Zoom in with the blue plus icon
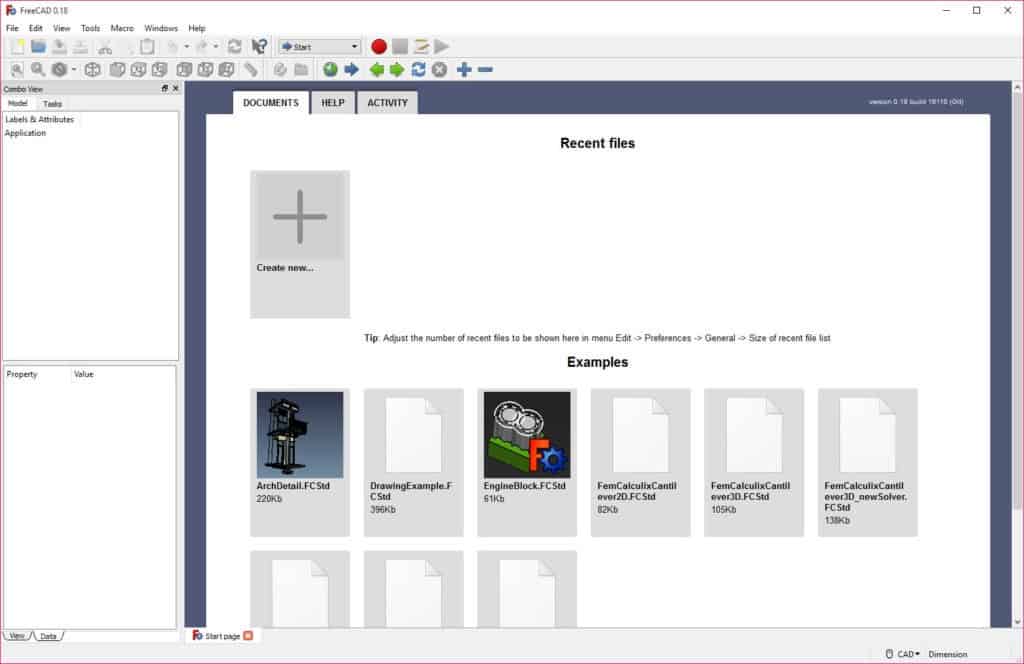Image resolution: width=1024 pixels, height=664 pixels. (x=464, y=69)
